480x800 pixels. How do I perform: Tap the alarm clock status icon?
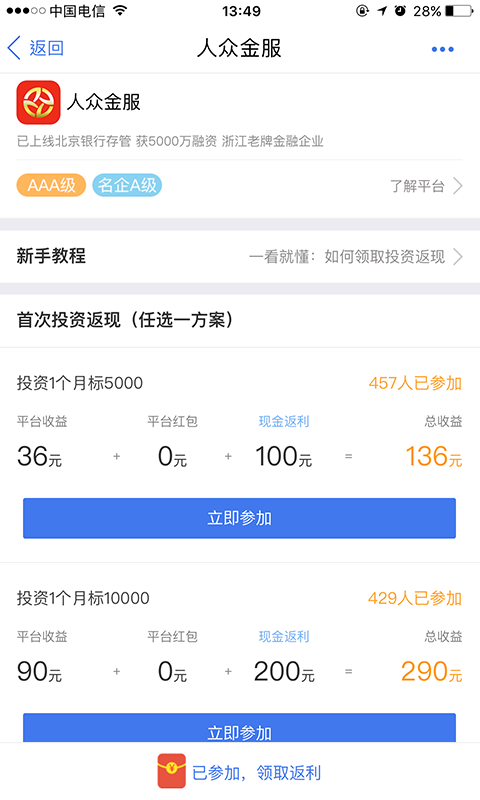[x=400, y=10]
